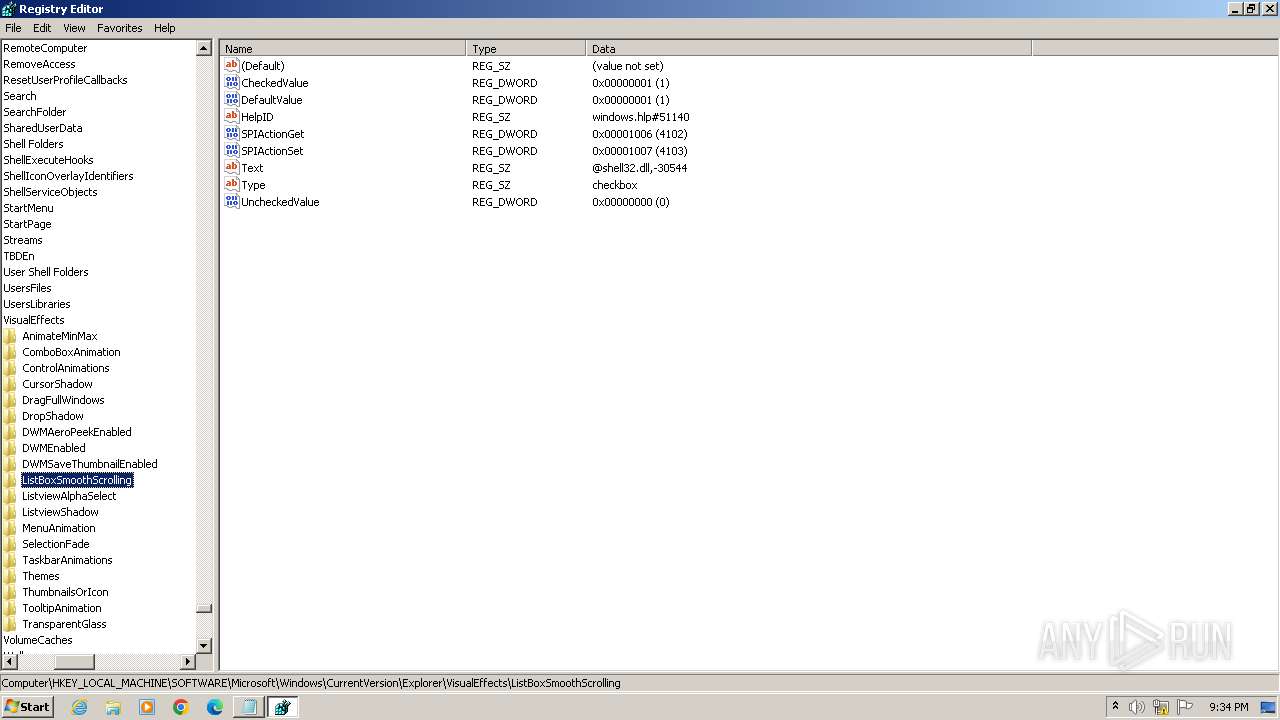The image size is (1280, 720).
Task: Click the SPIActionSet DWORD icon
Action: 232,151
